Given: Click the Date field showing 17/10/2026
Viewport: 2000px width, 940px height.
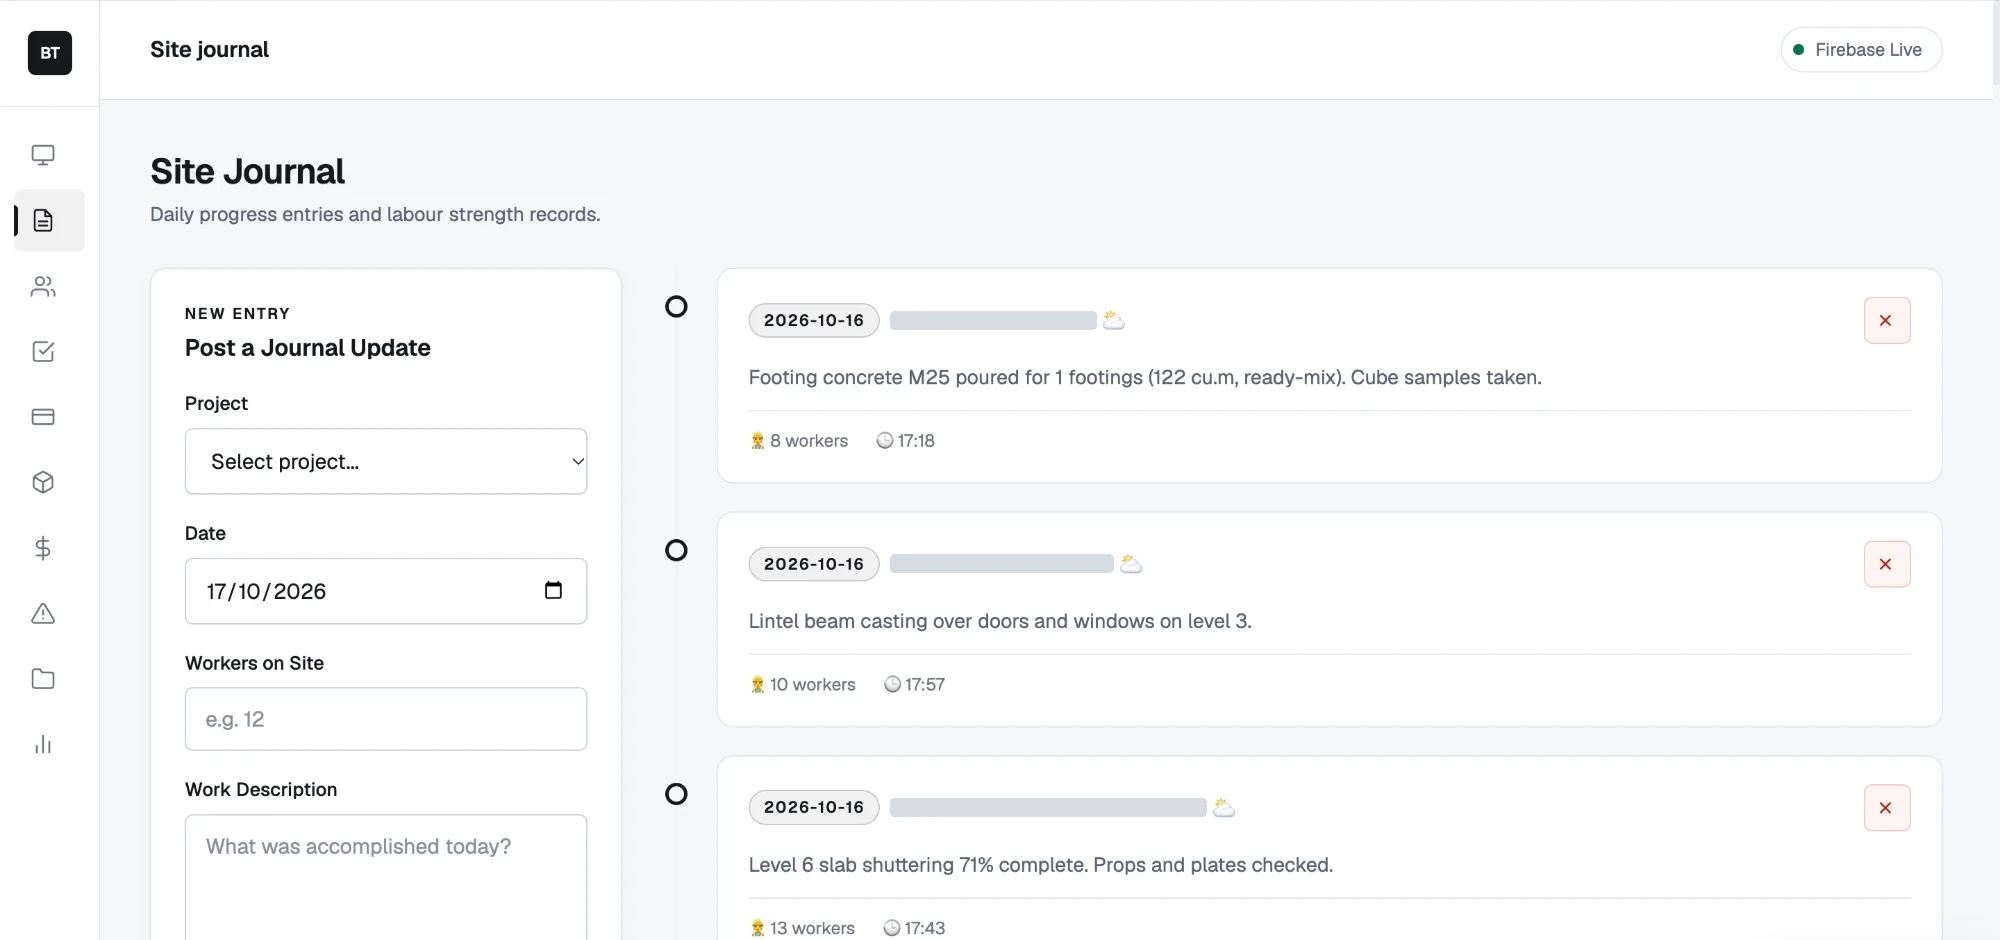Looking at the screenshot, I should click(386, 591).
